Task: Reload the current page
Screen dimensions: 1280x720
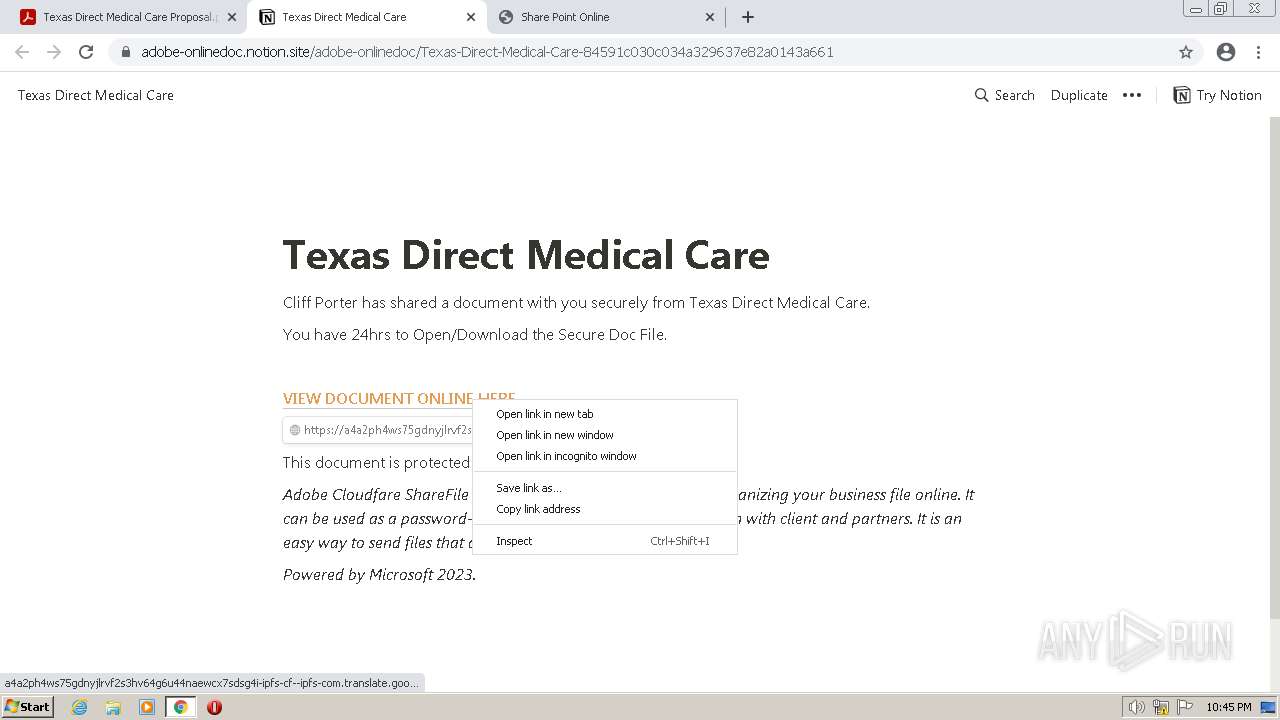Action: [86, 52]
